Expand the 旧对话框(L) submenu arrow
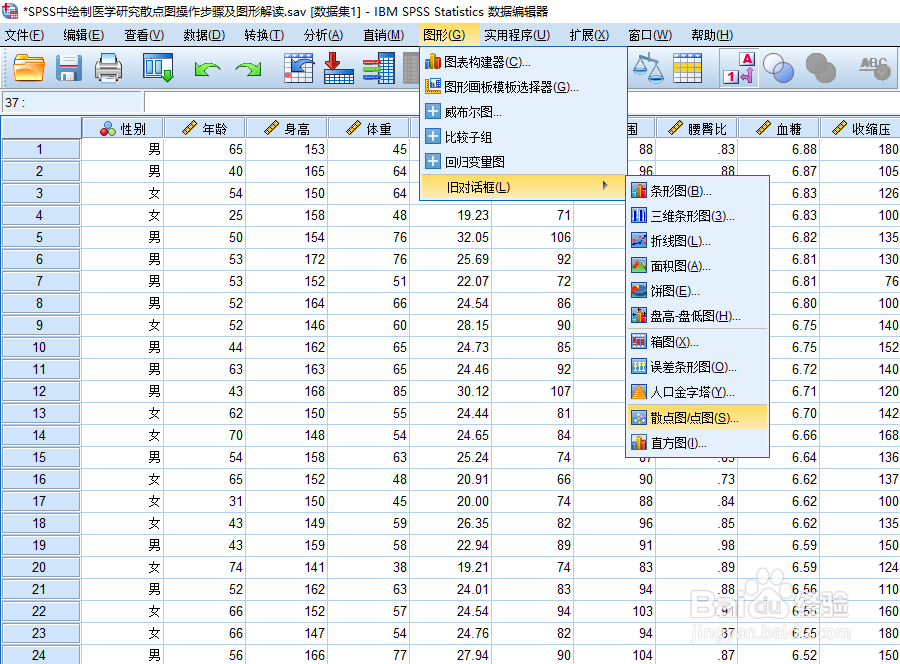 click(x=605, y=186)
